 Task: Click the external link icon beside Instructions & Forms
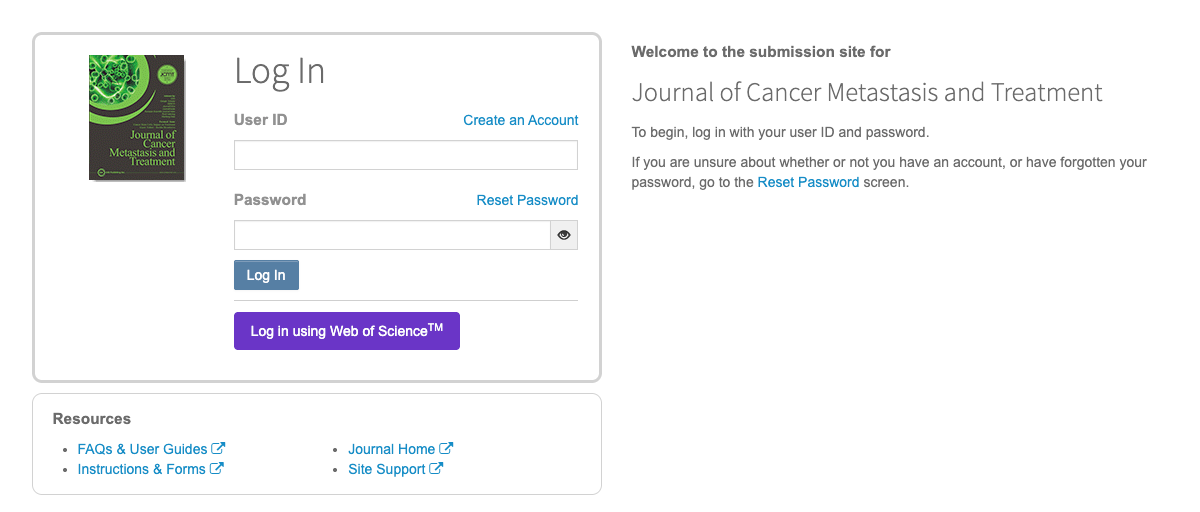[x=216, y=469]
